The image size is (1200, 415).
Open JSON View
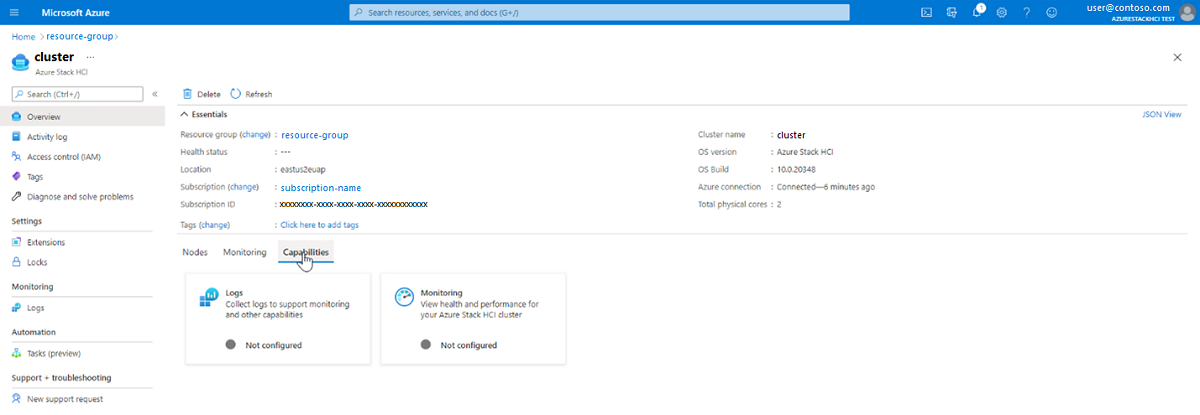pyautogui.click(x=1161, y=115)
